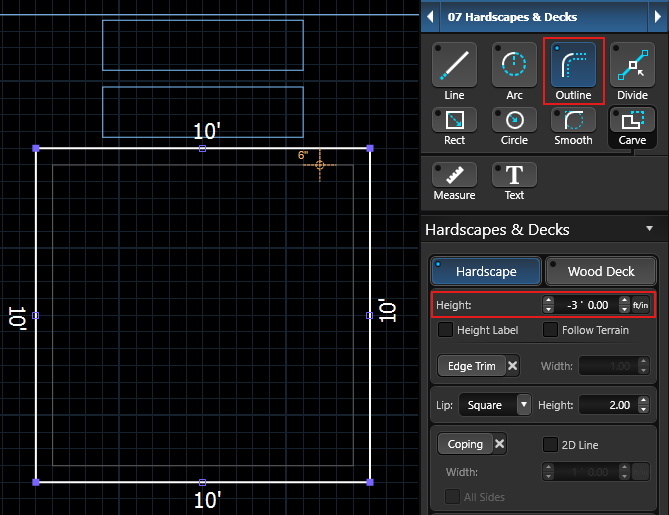This screenshot has height=515, width=669.
Task: Go to previous stage using left arrow
Action: tap(430, 17)
